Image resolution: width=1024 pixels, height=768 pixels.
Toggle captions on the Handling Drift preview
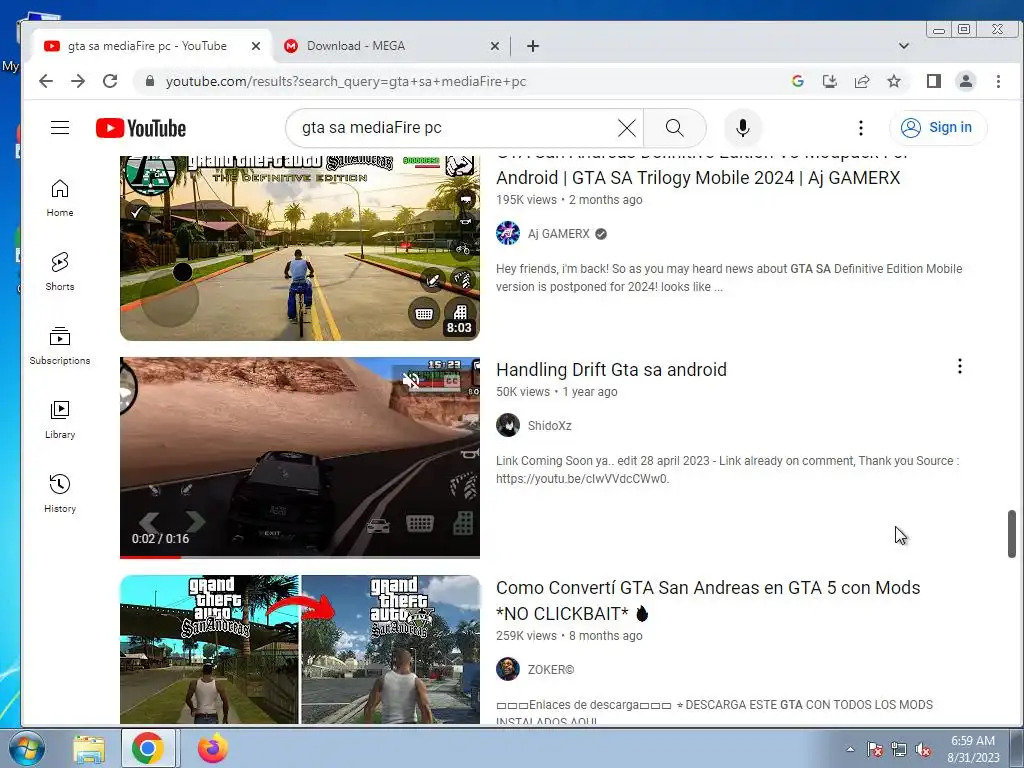(x=451, y=380)
